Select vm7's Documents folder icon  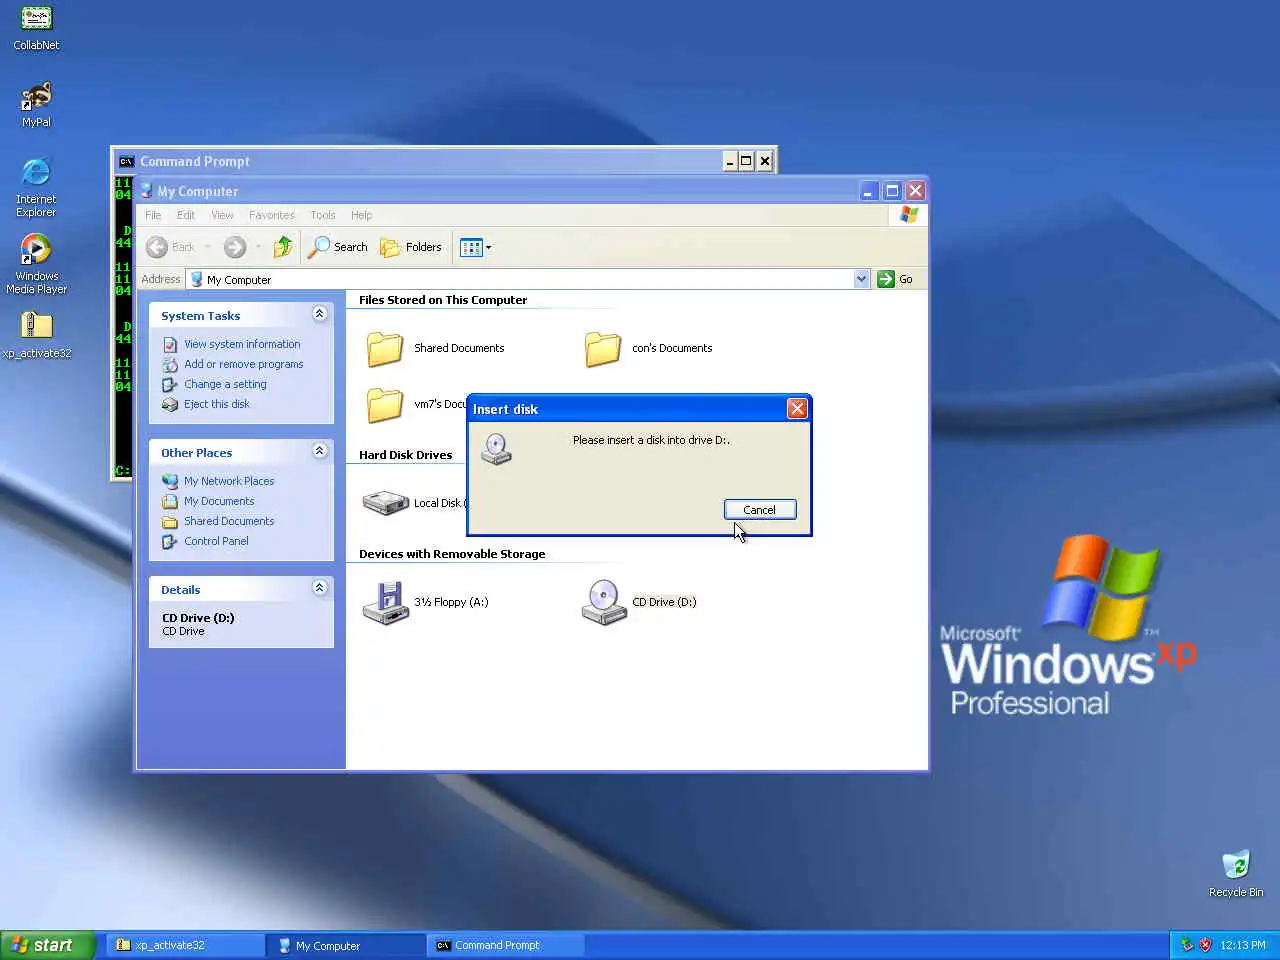point(385,405)
